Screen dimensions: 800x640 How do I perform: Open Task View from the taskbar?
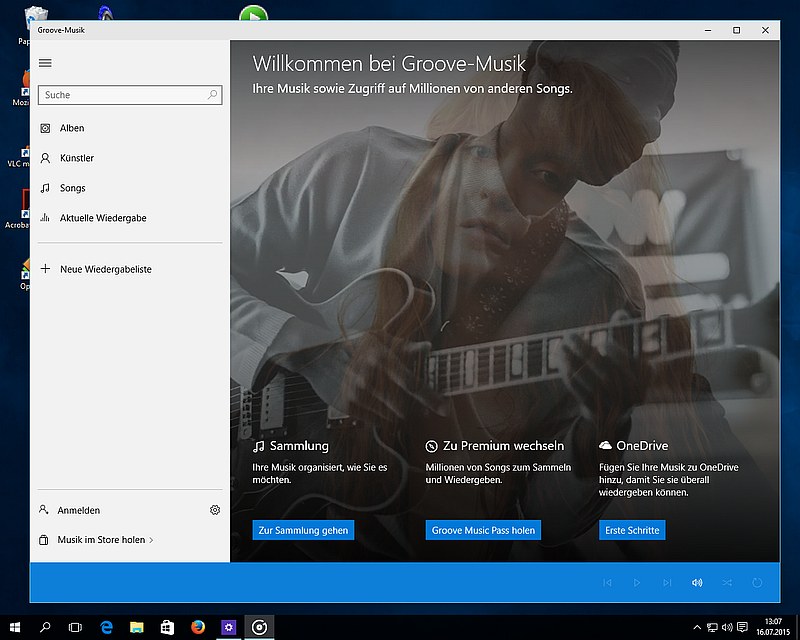(75, 627)
